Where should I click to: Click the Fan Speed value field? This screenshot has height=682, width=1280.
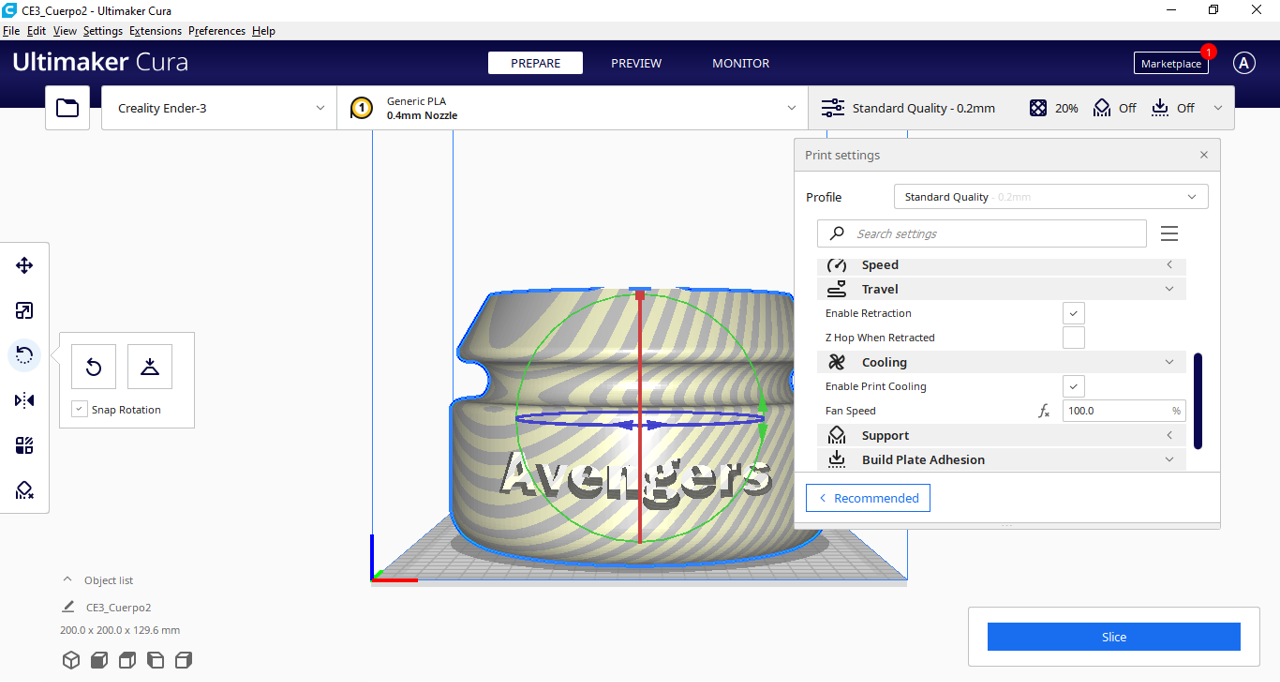coord(1124,411)
